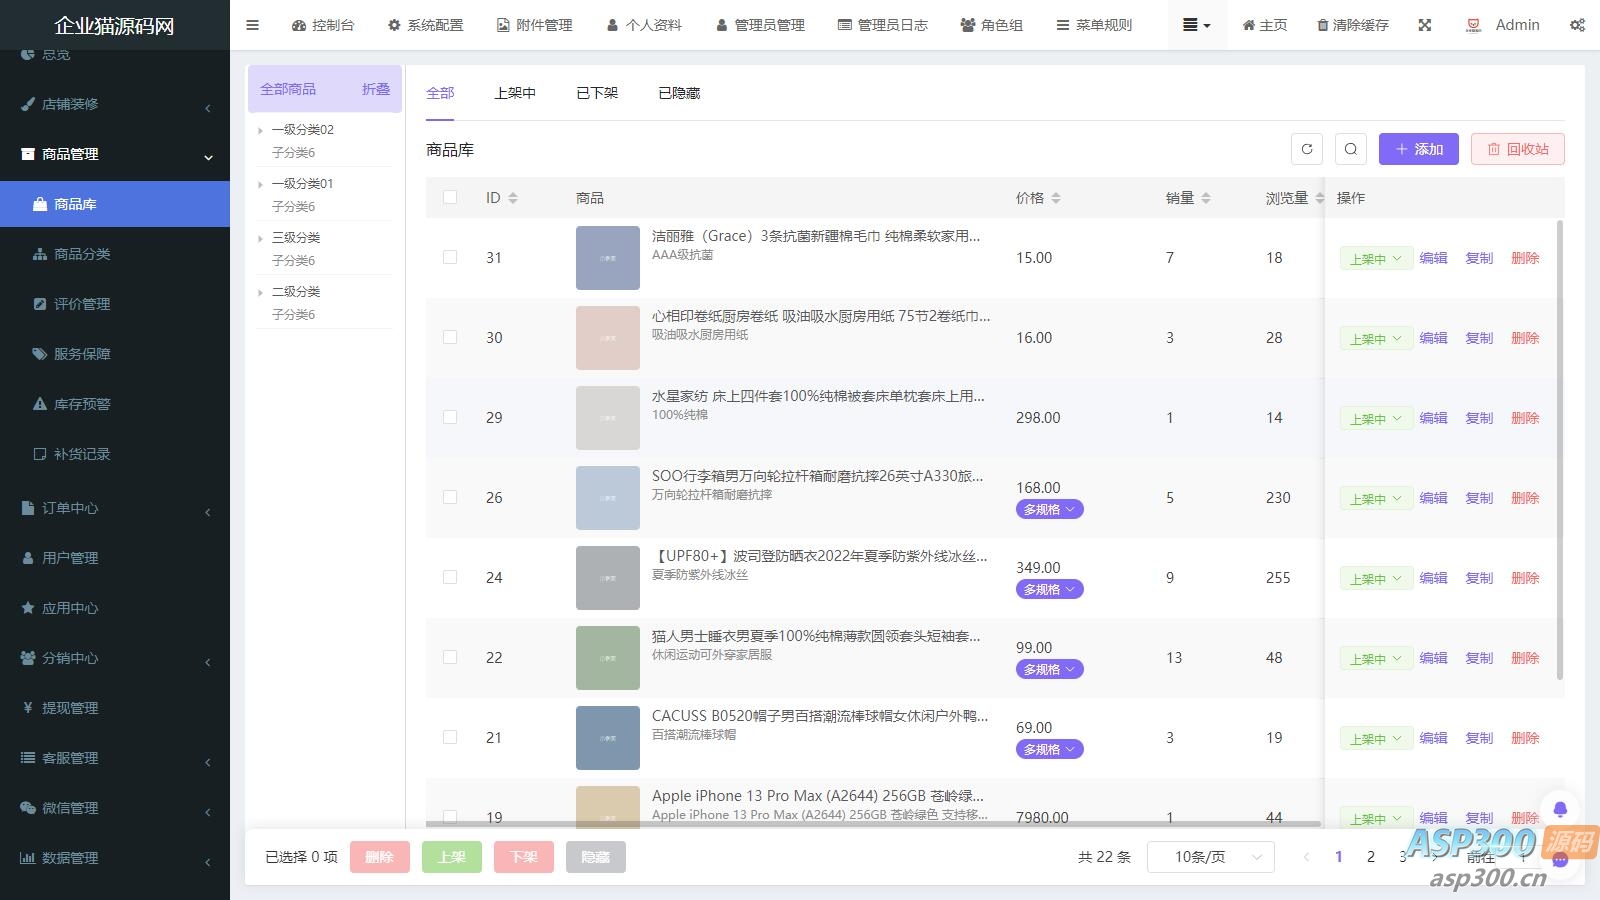Open the 上架中 status dropdown for product 30
The image size is (1600, 900).
tap(1375, 338)
